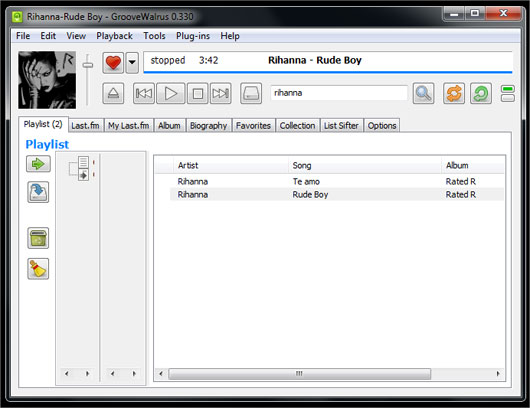Viewport: 530px width, 408px height.
Task: Click the hard drive icon button
Action: 251,93
